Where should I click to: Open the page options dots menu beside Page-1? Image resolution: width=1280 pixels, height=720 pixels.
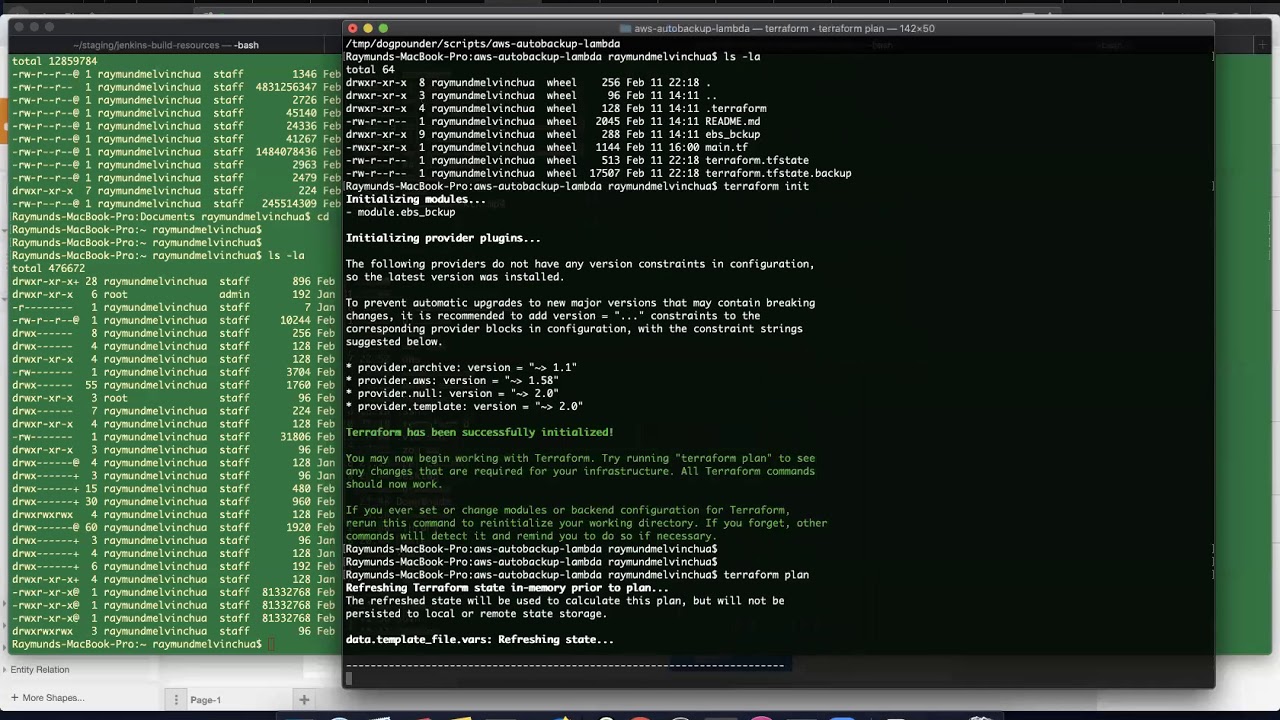[176, 700]
